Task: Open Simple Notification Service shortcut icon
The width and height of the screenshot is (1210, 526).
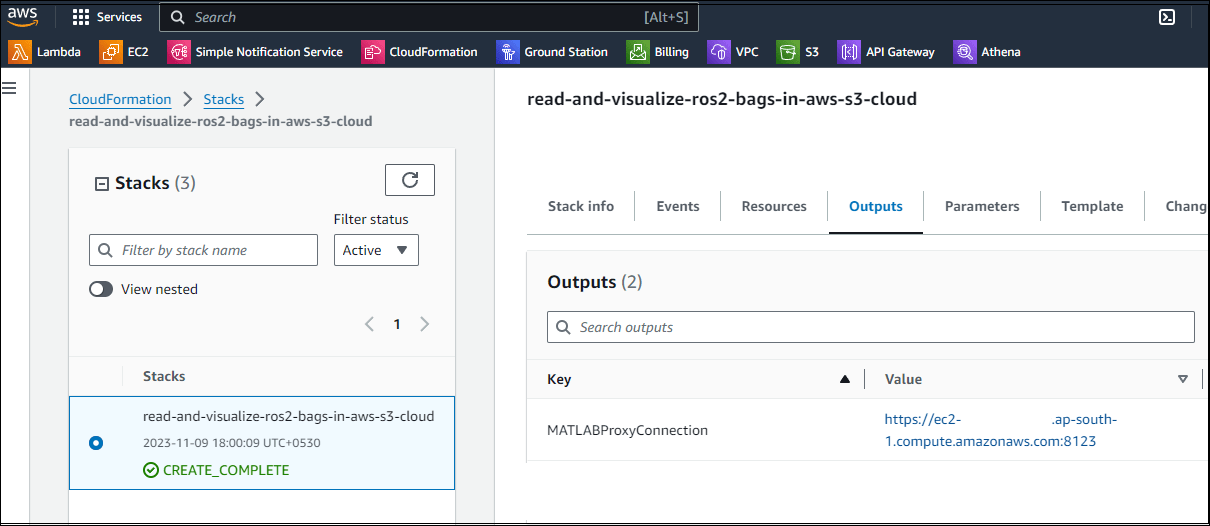Action: click(179, 52)
